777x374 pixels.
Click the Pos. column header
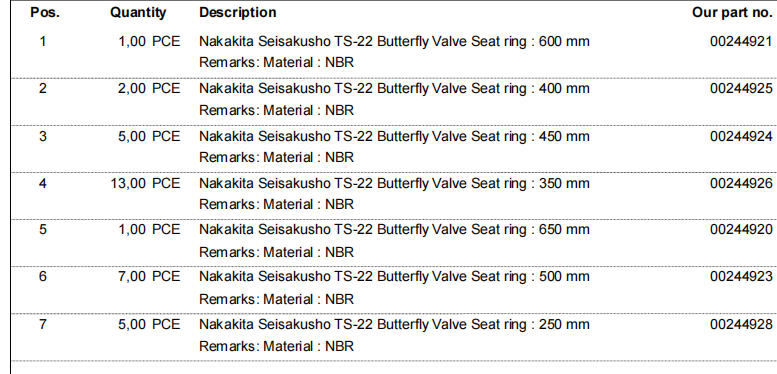point(45,12)
